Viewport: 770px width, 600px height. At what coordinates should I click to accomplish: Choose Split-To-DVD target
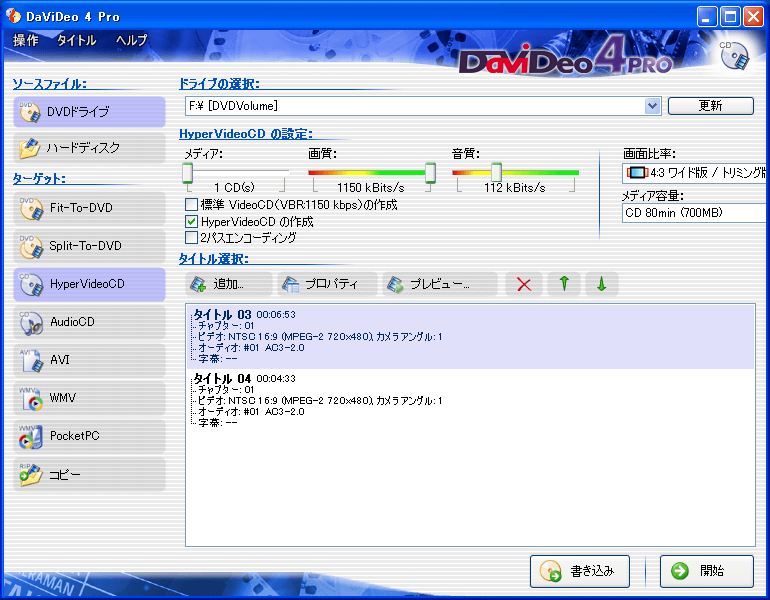click(89, 245)
